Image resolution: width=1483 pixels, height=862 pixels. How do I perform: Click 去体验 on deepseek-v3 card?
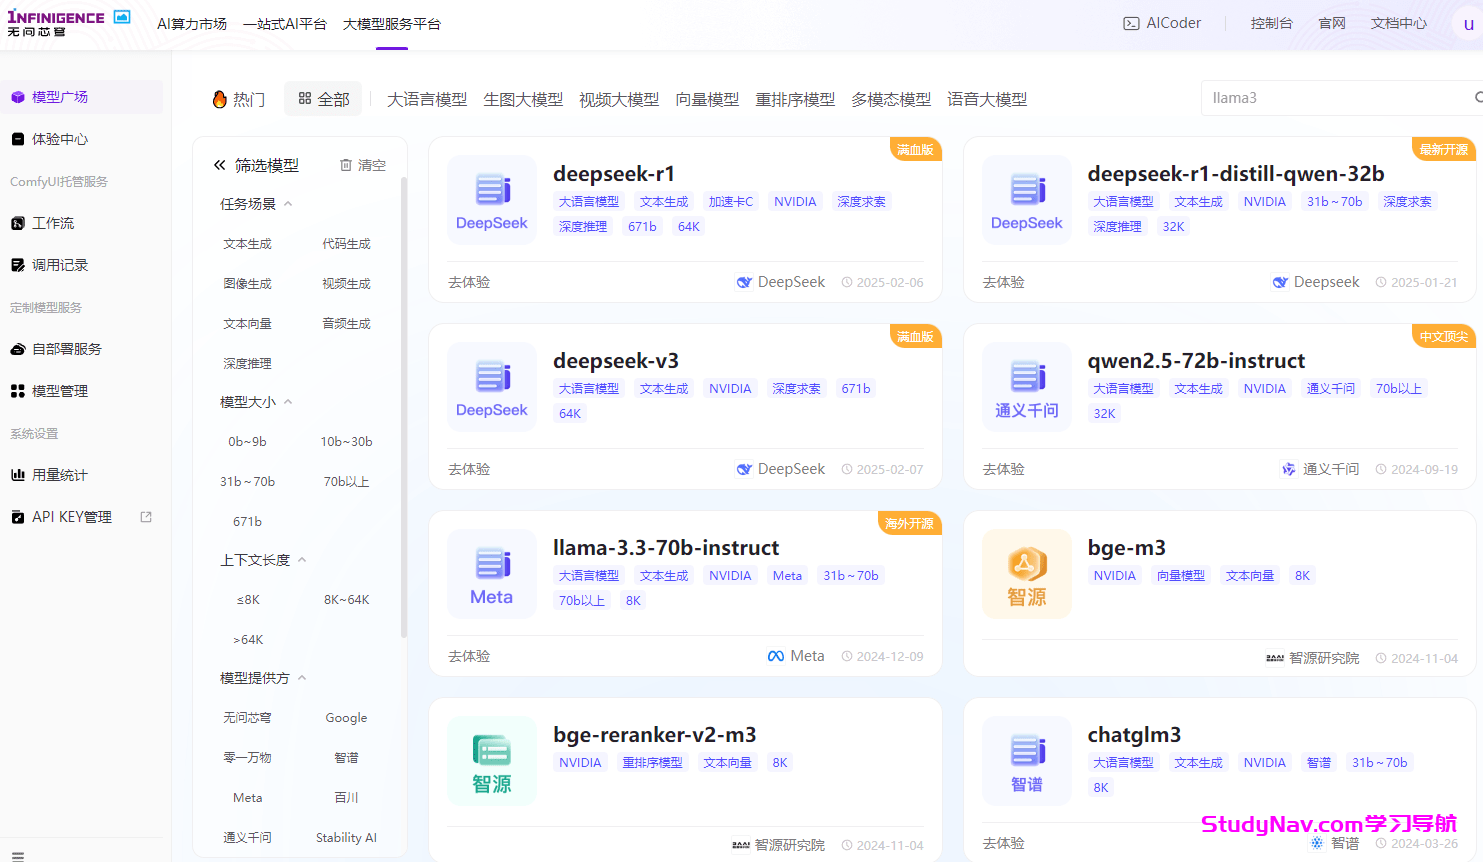tap(469, 469)
